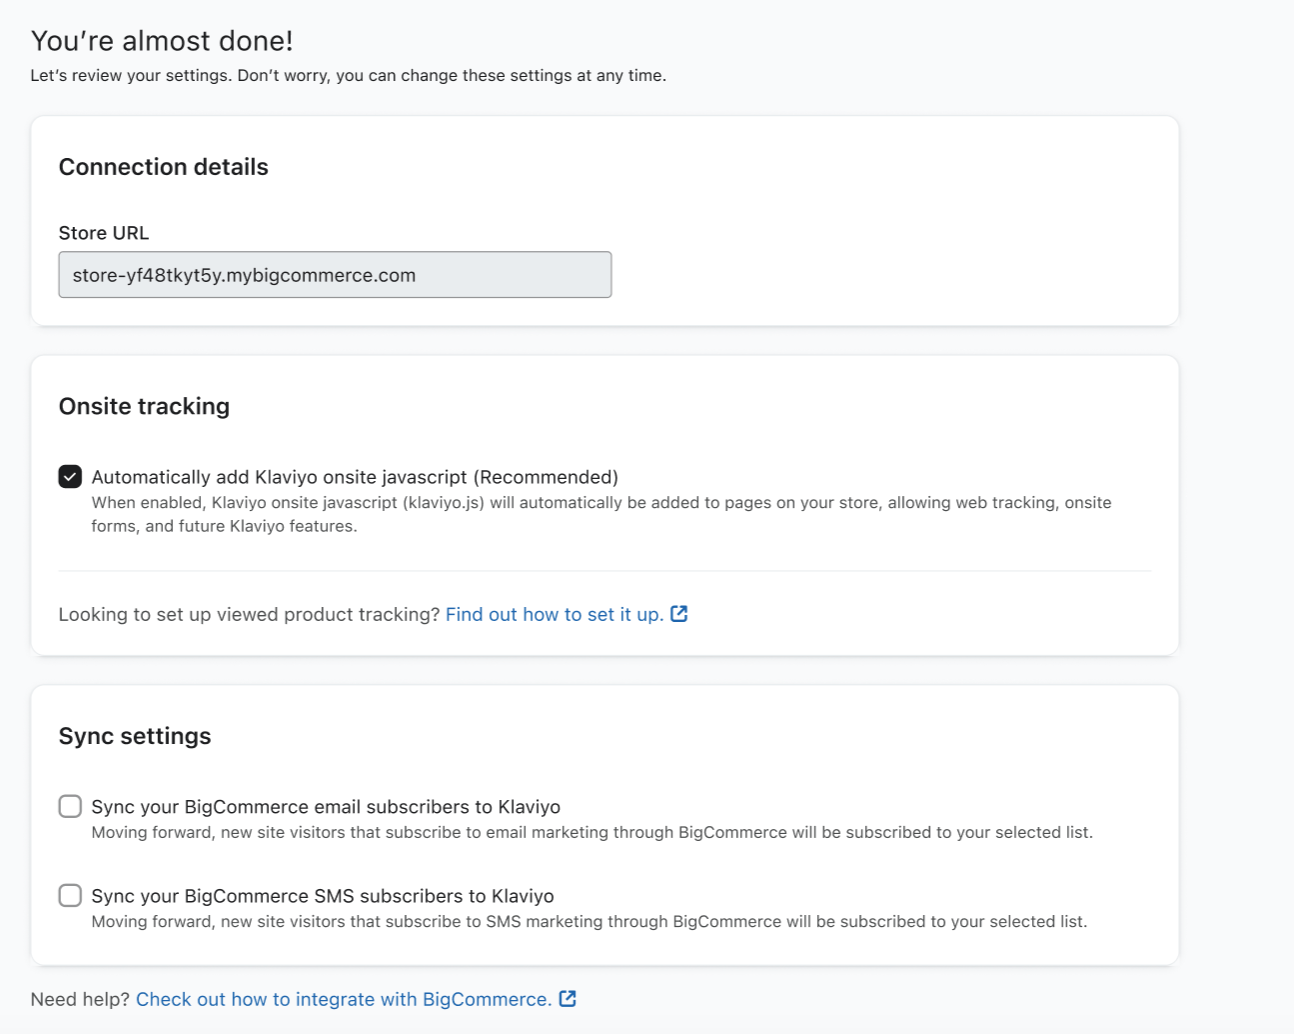The height and width of the screenshot is (1034, 1294).
Task: Click external link icon beside BigCommerce help link
Action: (x=567, y=999)
